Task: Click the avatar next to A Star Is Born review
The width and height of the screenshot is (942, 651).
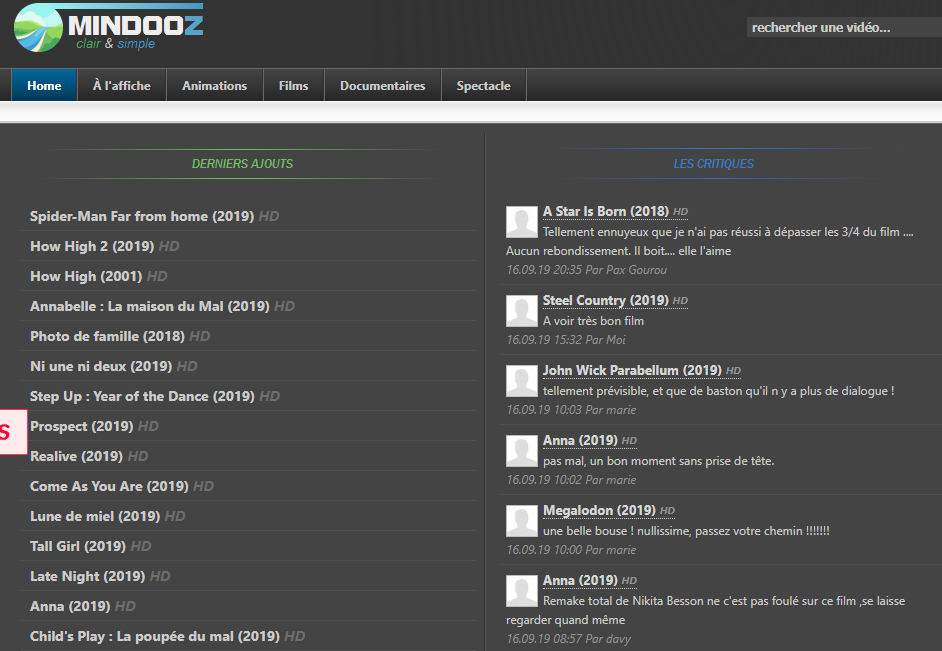Action: point(521,222)
